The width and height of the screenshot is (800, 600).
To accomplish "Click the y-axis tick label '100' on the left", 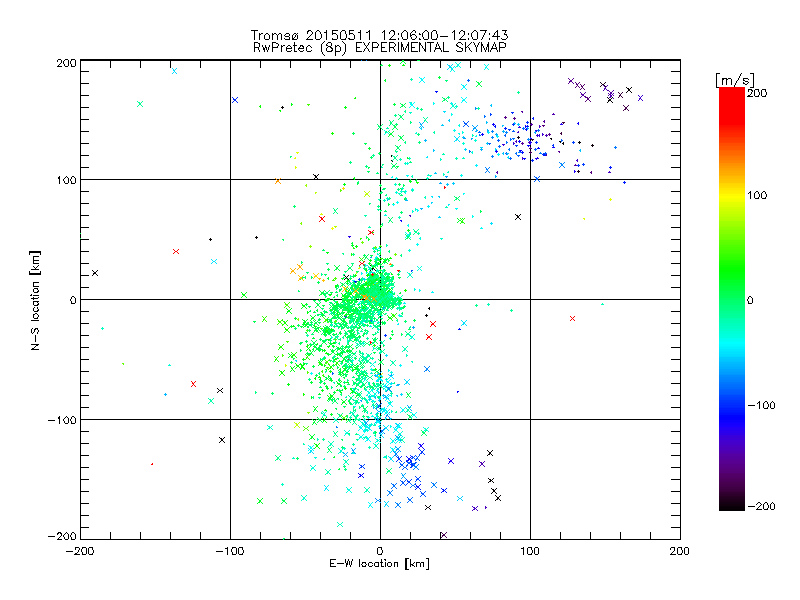I will [x=66, y=180].
